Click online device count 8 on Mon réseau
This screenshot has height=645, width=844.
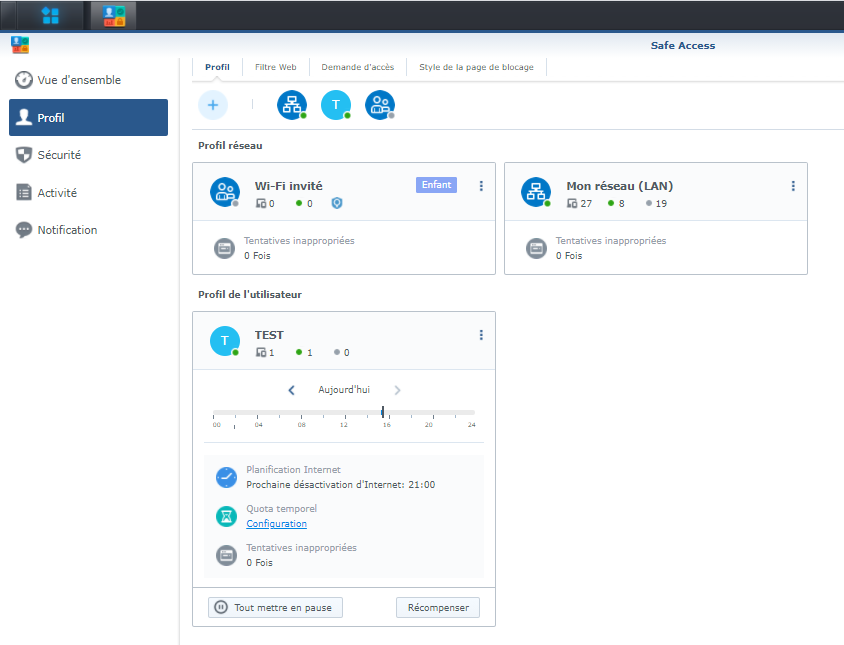pyautogui.click(x=616, y=204)
